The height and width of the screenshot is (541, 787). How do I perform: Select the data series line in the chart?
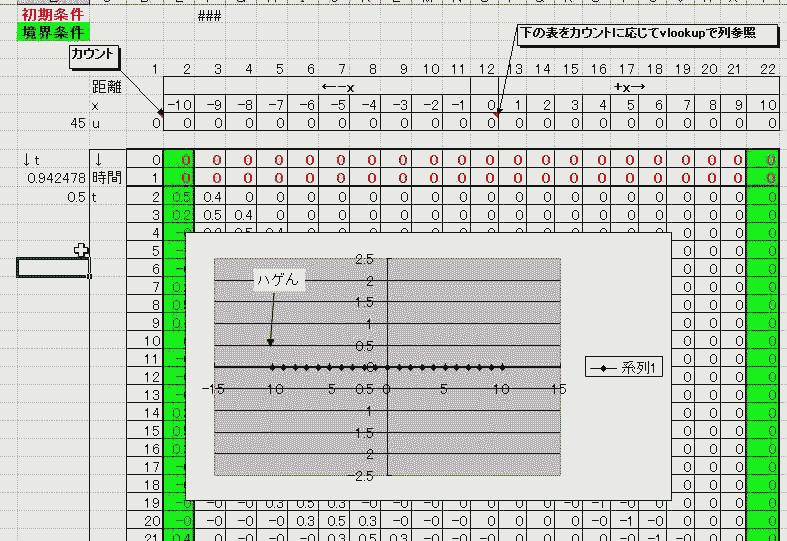click(387, 368)
